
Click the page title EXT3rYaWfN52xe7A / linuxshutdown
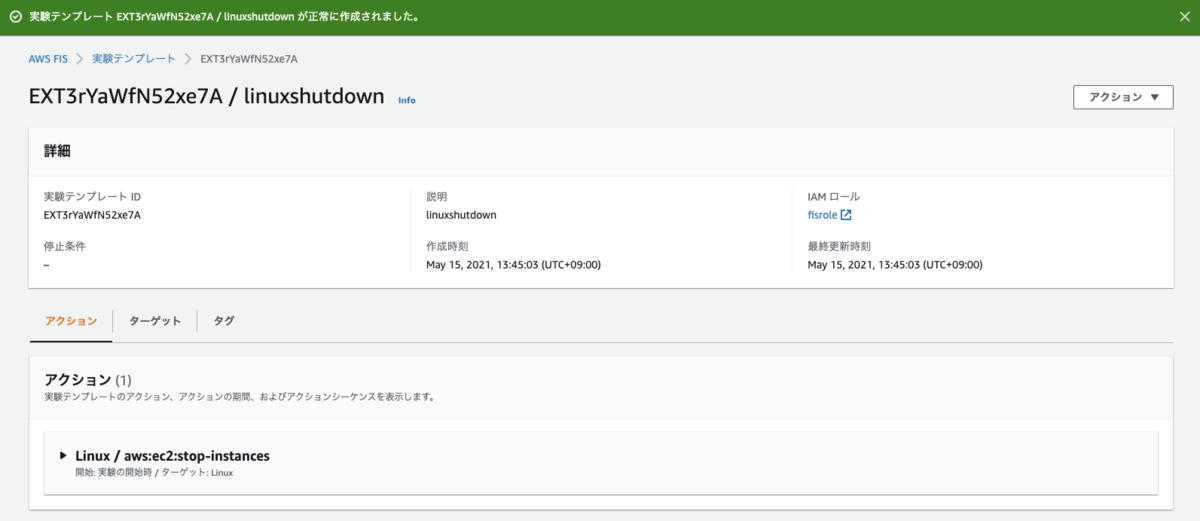pyautogui.click(x=207, y=96)
